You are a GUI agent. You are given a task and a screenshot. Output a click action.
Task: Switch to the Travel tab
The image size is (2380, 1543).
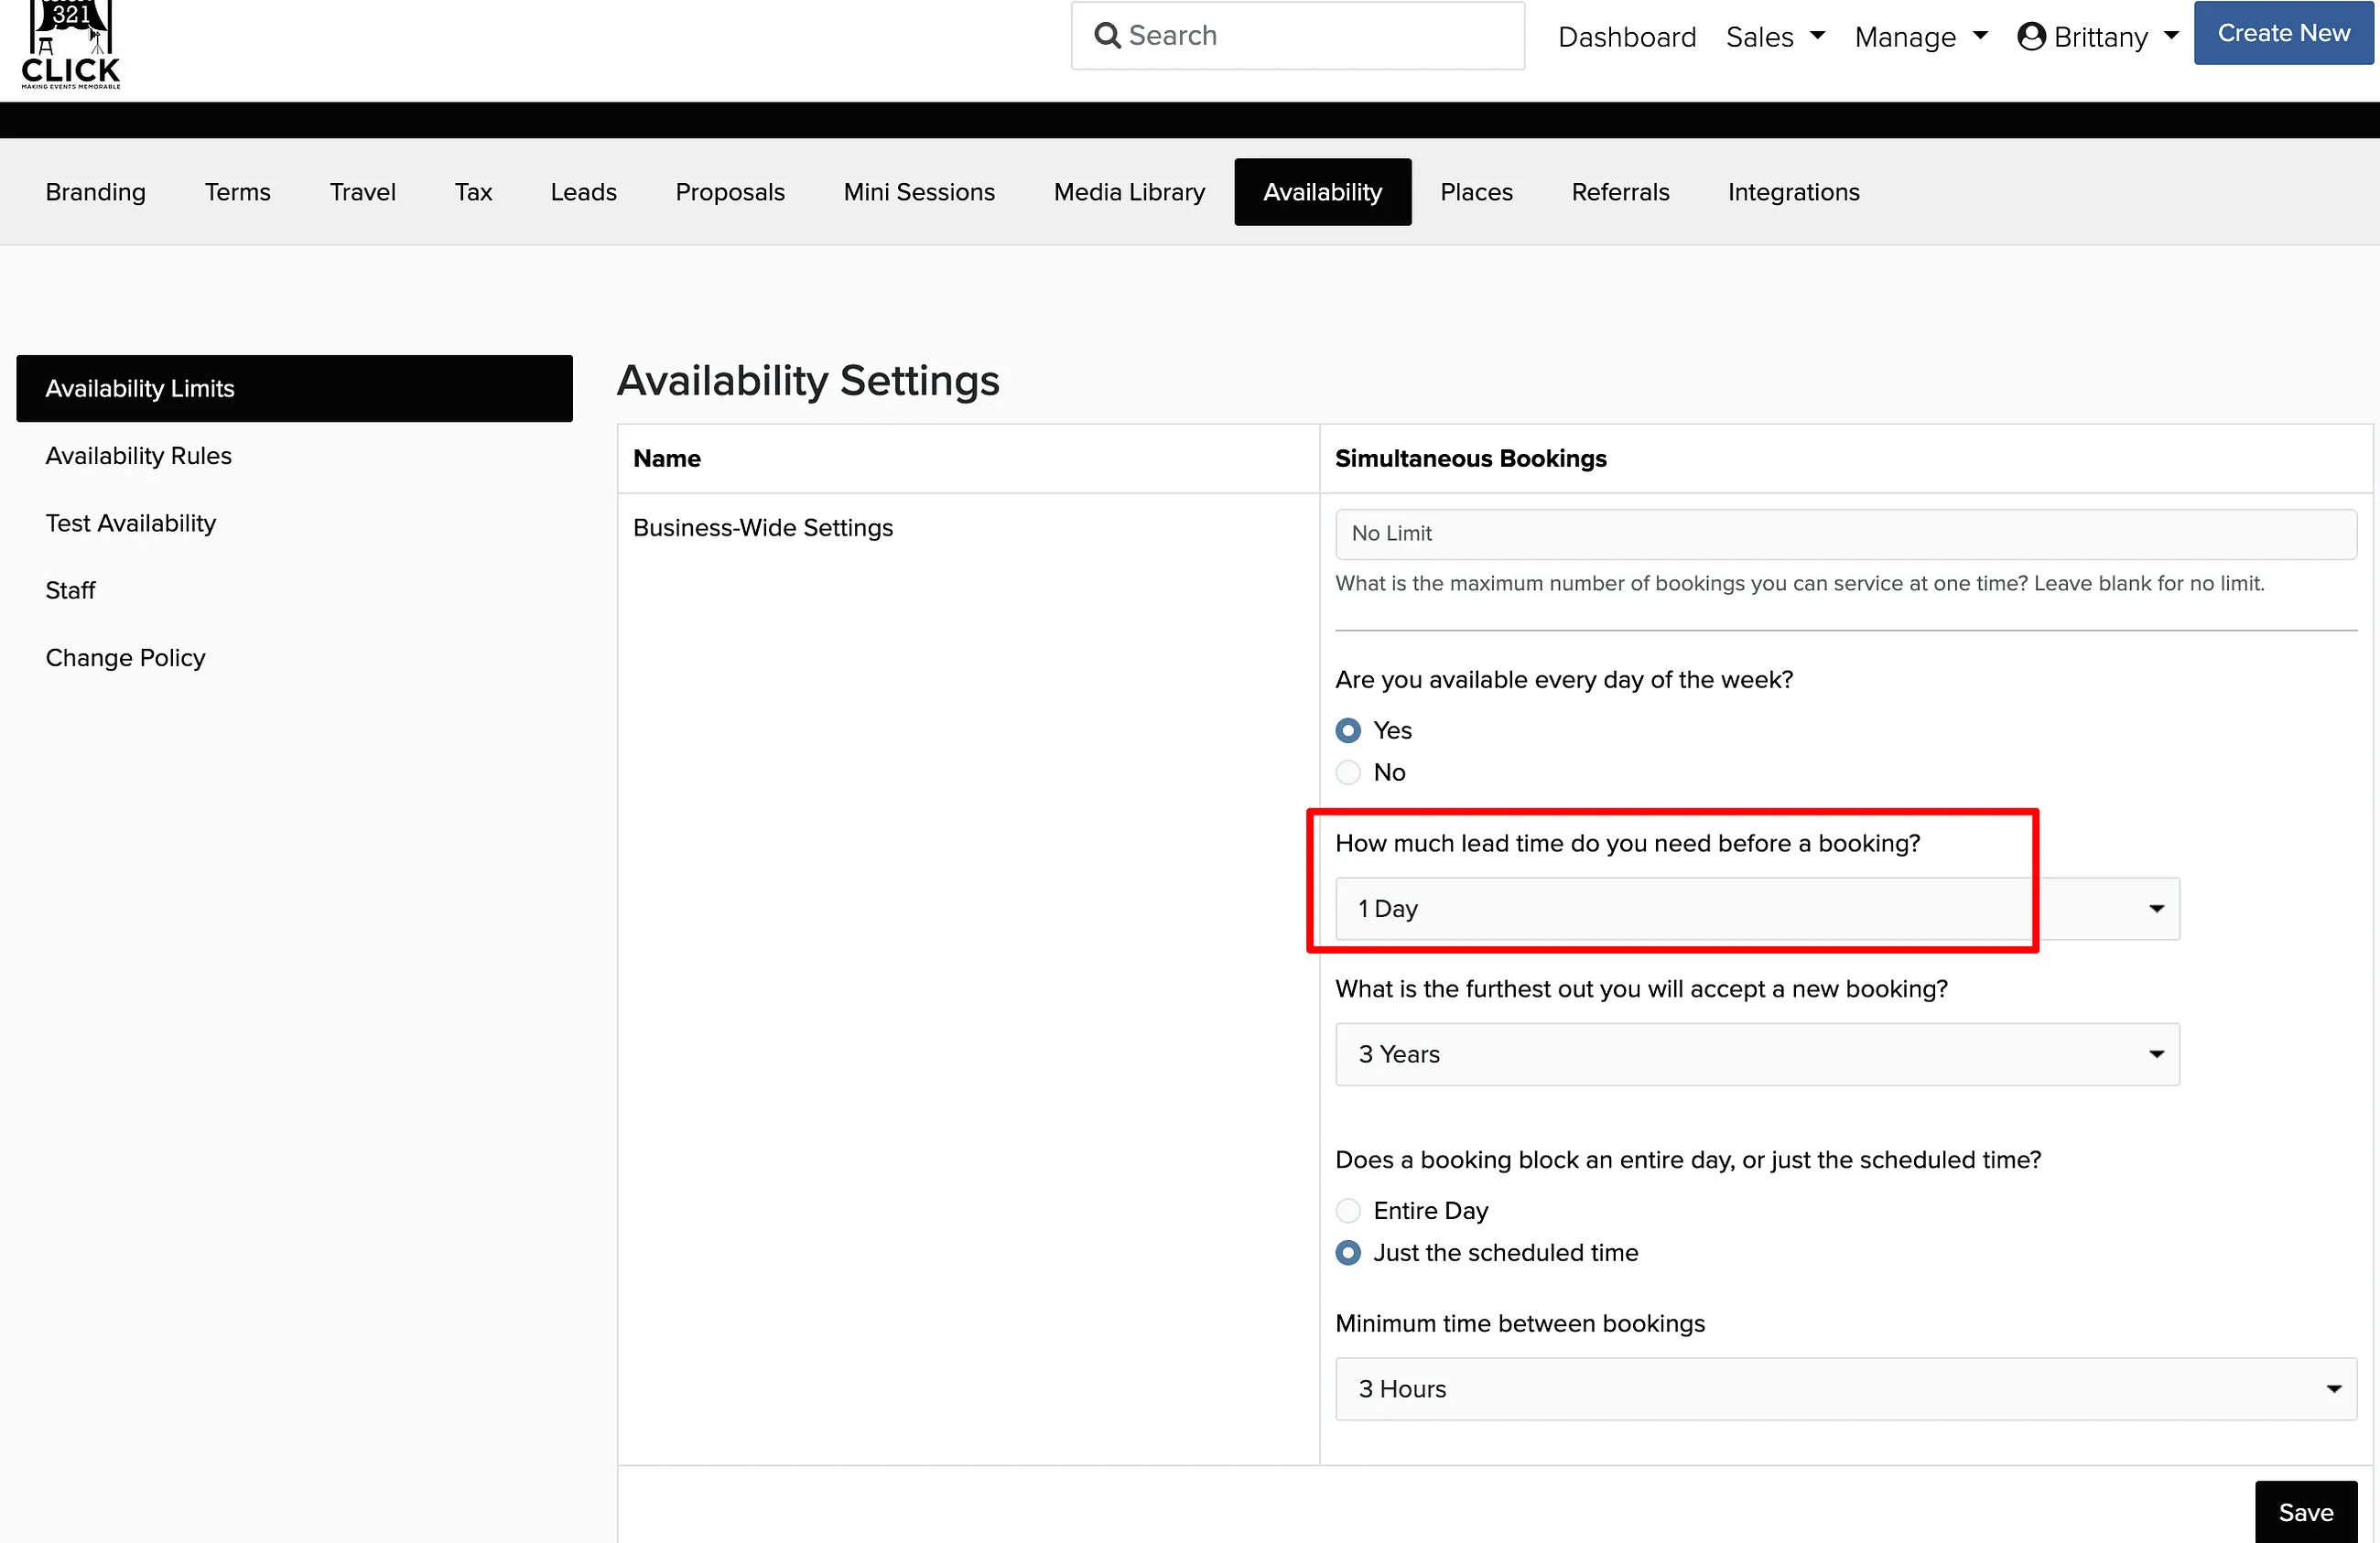coord(363,192)
